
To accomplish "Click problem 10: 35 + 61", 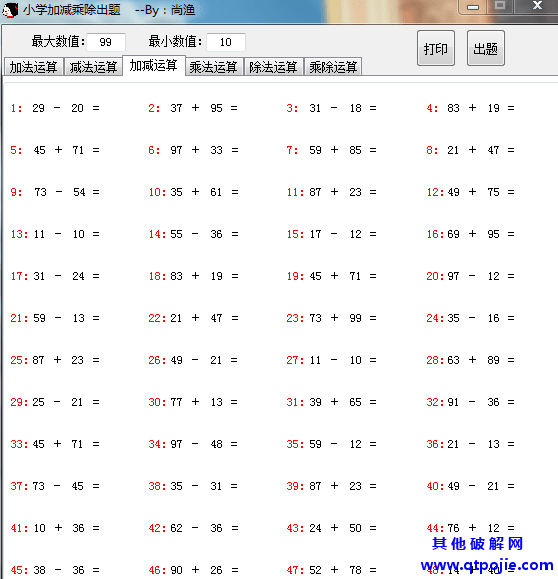I will [x=193, y=192].
